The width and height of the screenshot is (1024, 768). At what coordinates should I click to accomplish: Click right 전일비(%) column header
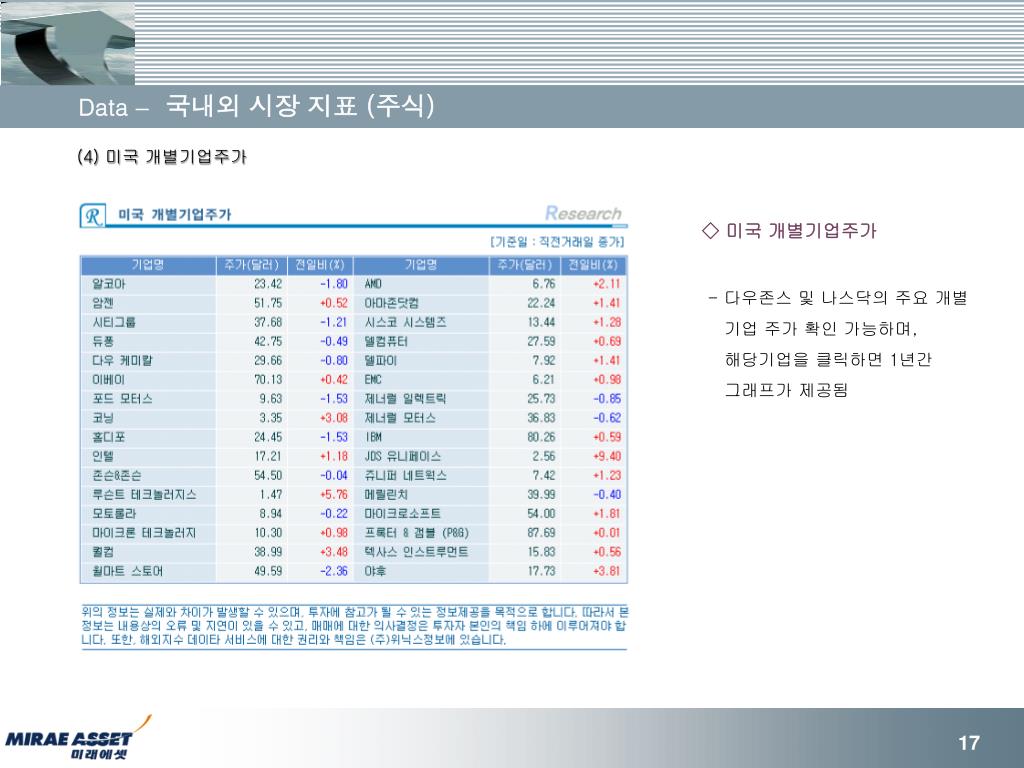593,265
